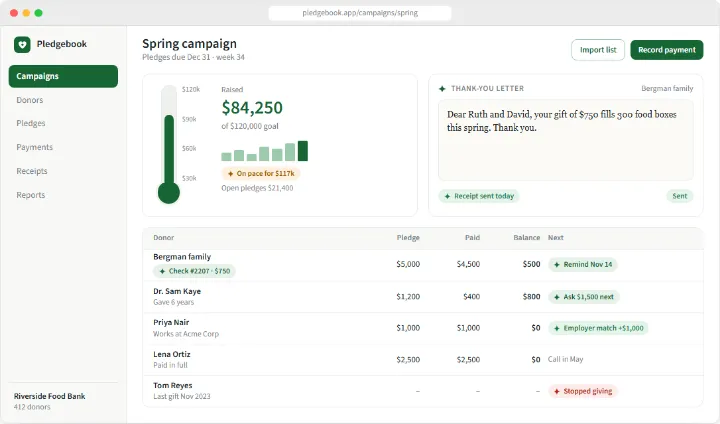The image size is (720, 424).
Task: Click the Paid column header
Action: (x=472, y=237)
